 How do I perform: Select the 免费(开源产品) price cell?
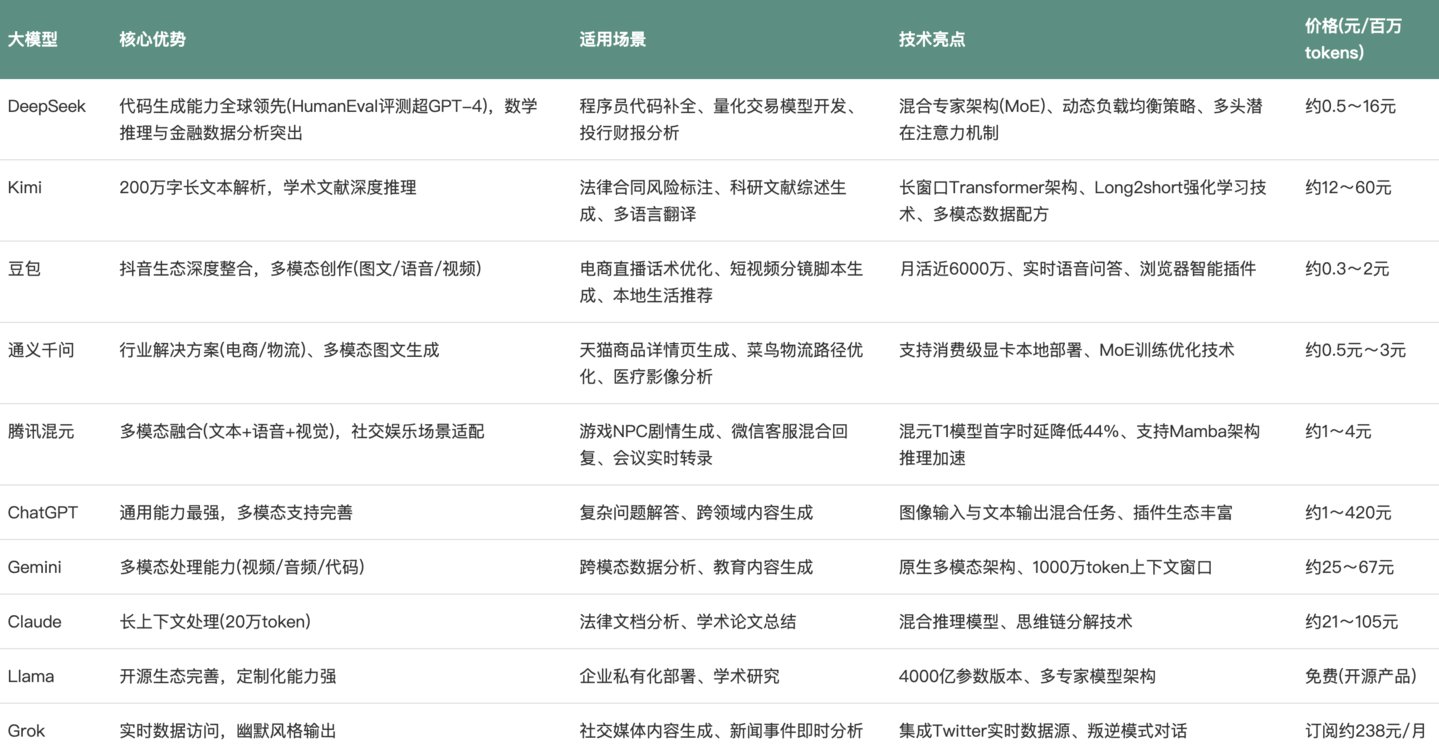click(1360, 676)
